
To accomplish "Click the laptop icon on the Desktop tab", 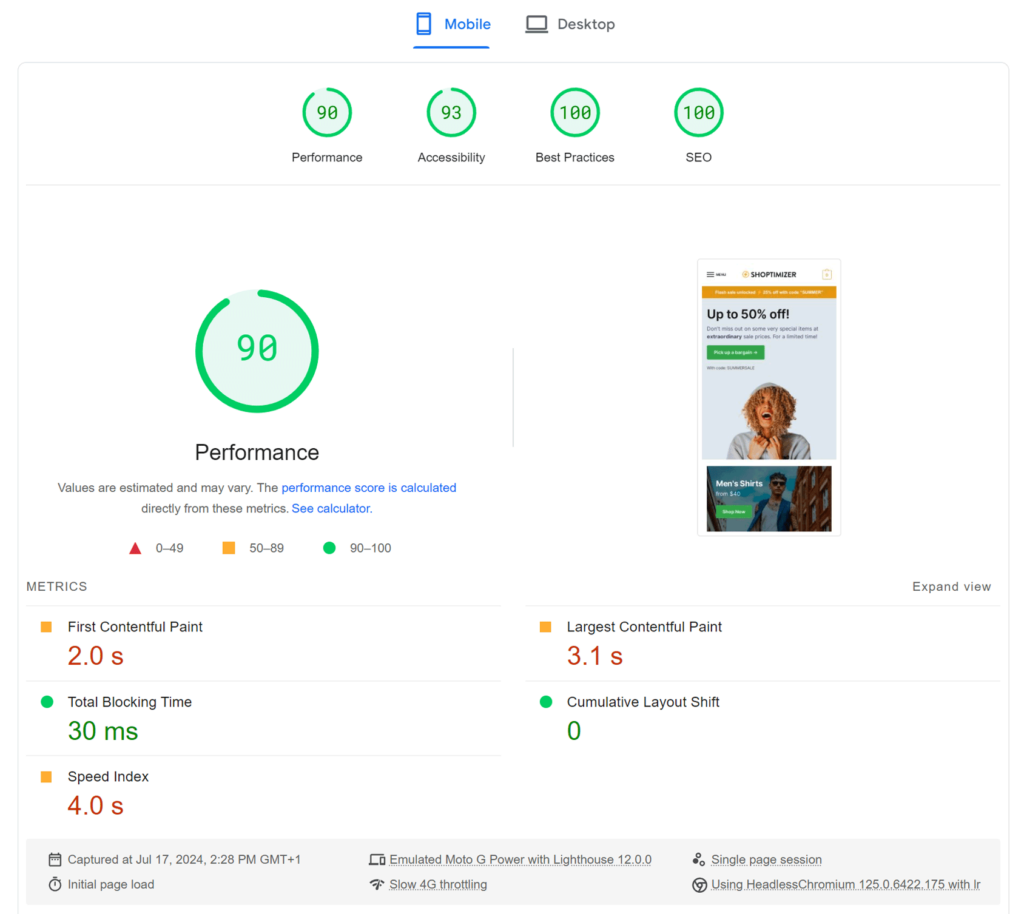I will [537, 23].
